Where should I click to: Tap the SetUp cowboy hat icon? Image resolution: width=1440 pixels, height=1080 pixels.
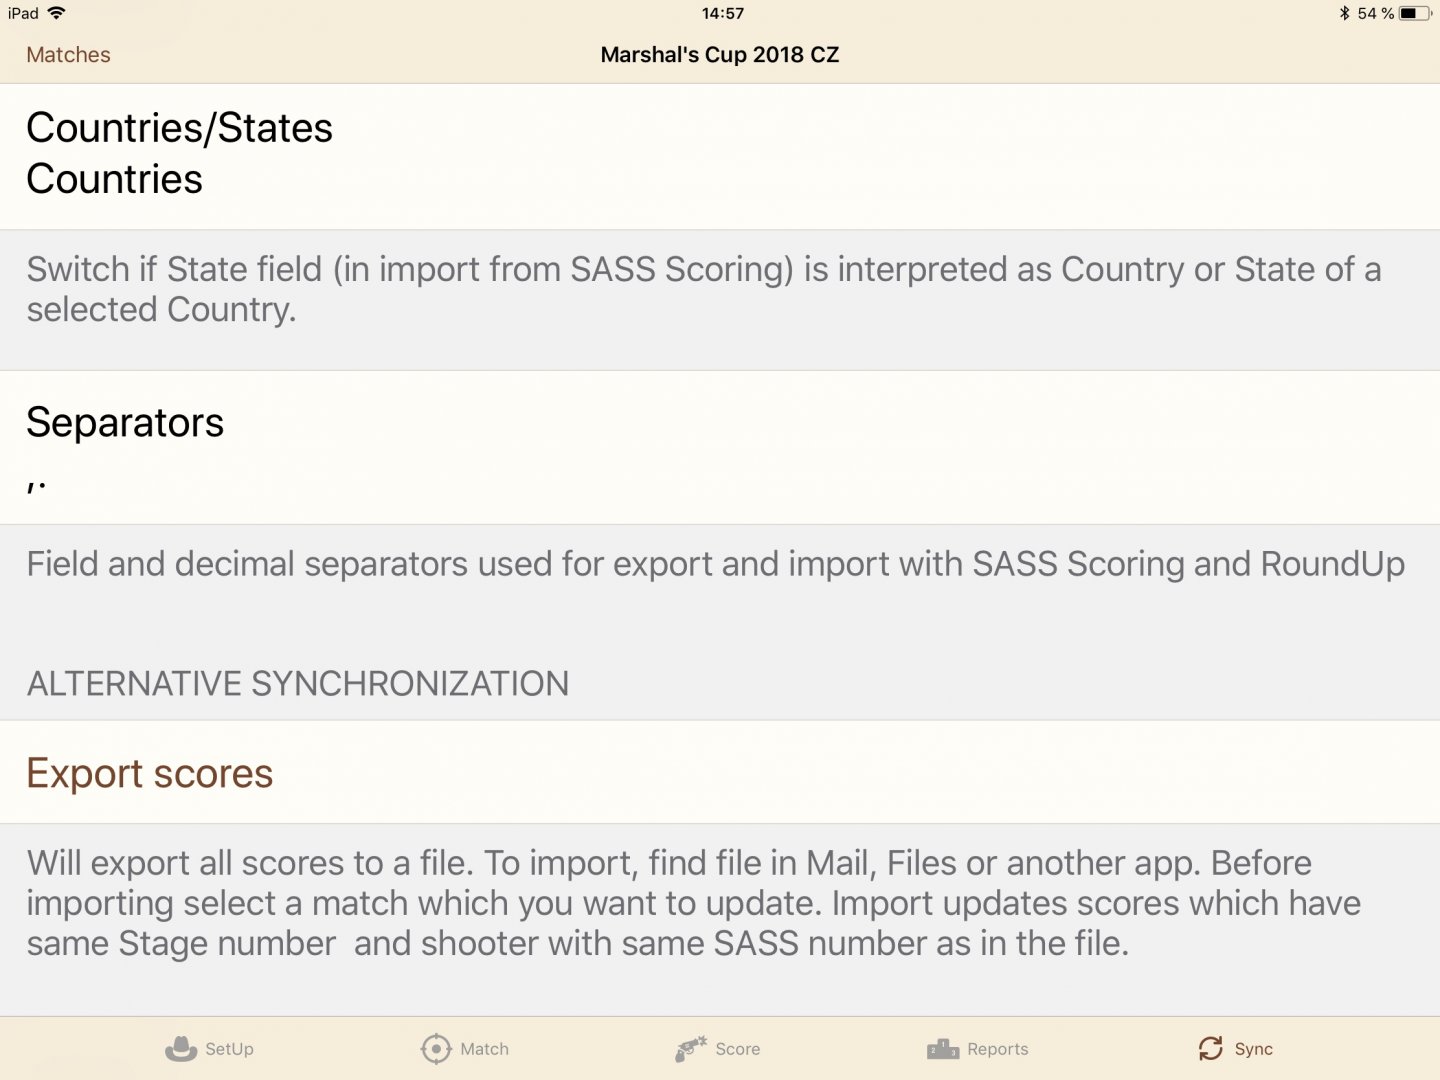pos(181,1049)
